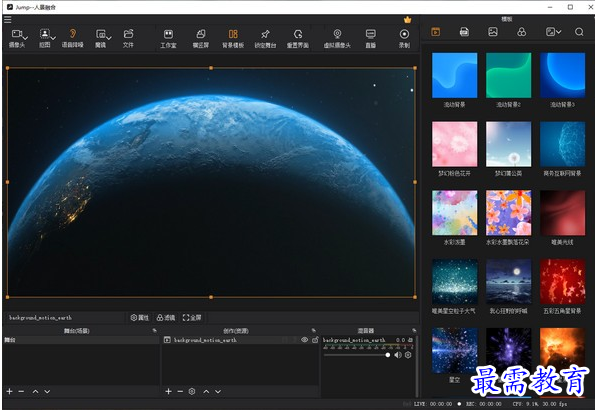Screen dimensions: 595x412
Task: Click the 横竖屏 screen orientation icon
Action: pyautogui.click(x=201, y=34)
